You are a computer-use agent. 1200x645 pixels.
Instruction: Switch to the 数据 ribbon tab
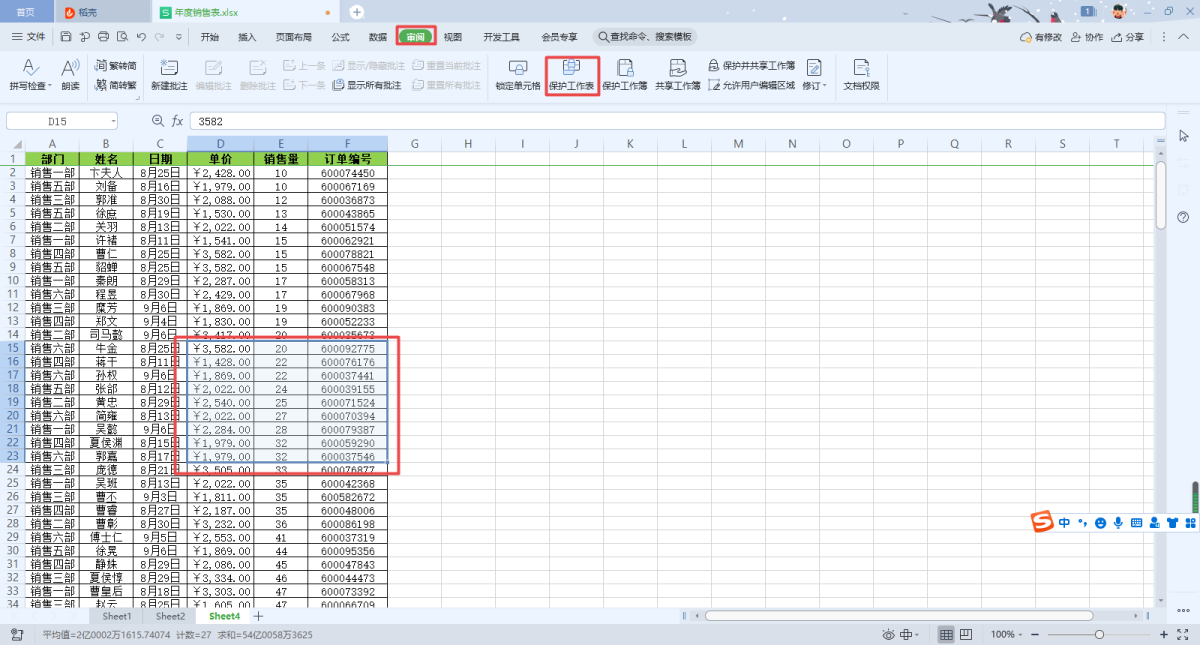(x=378, y=37)
